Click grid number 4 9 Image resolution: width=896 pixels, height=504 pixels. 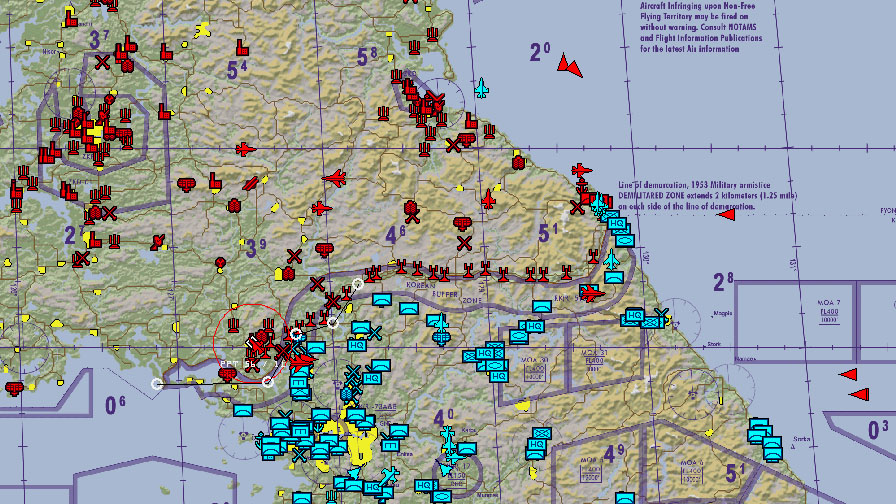[x=614, y=454]
